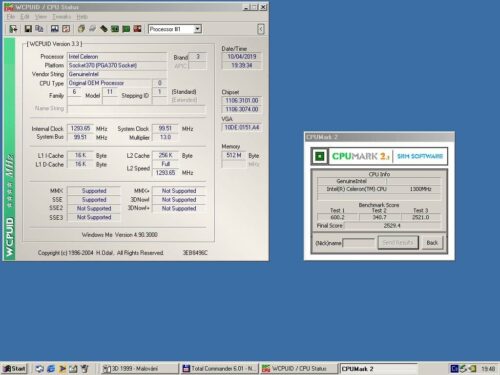This screenshot has height=375, width=500.
Task: Launch Internet Explorer from quick launch
Action: coord(51,369)
